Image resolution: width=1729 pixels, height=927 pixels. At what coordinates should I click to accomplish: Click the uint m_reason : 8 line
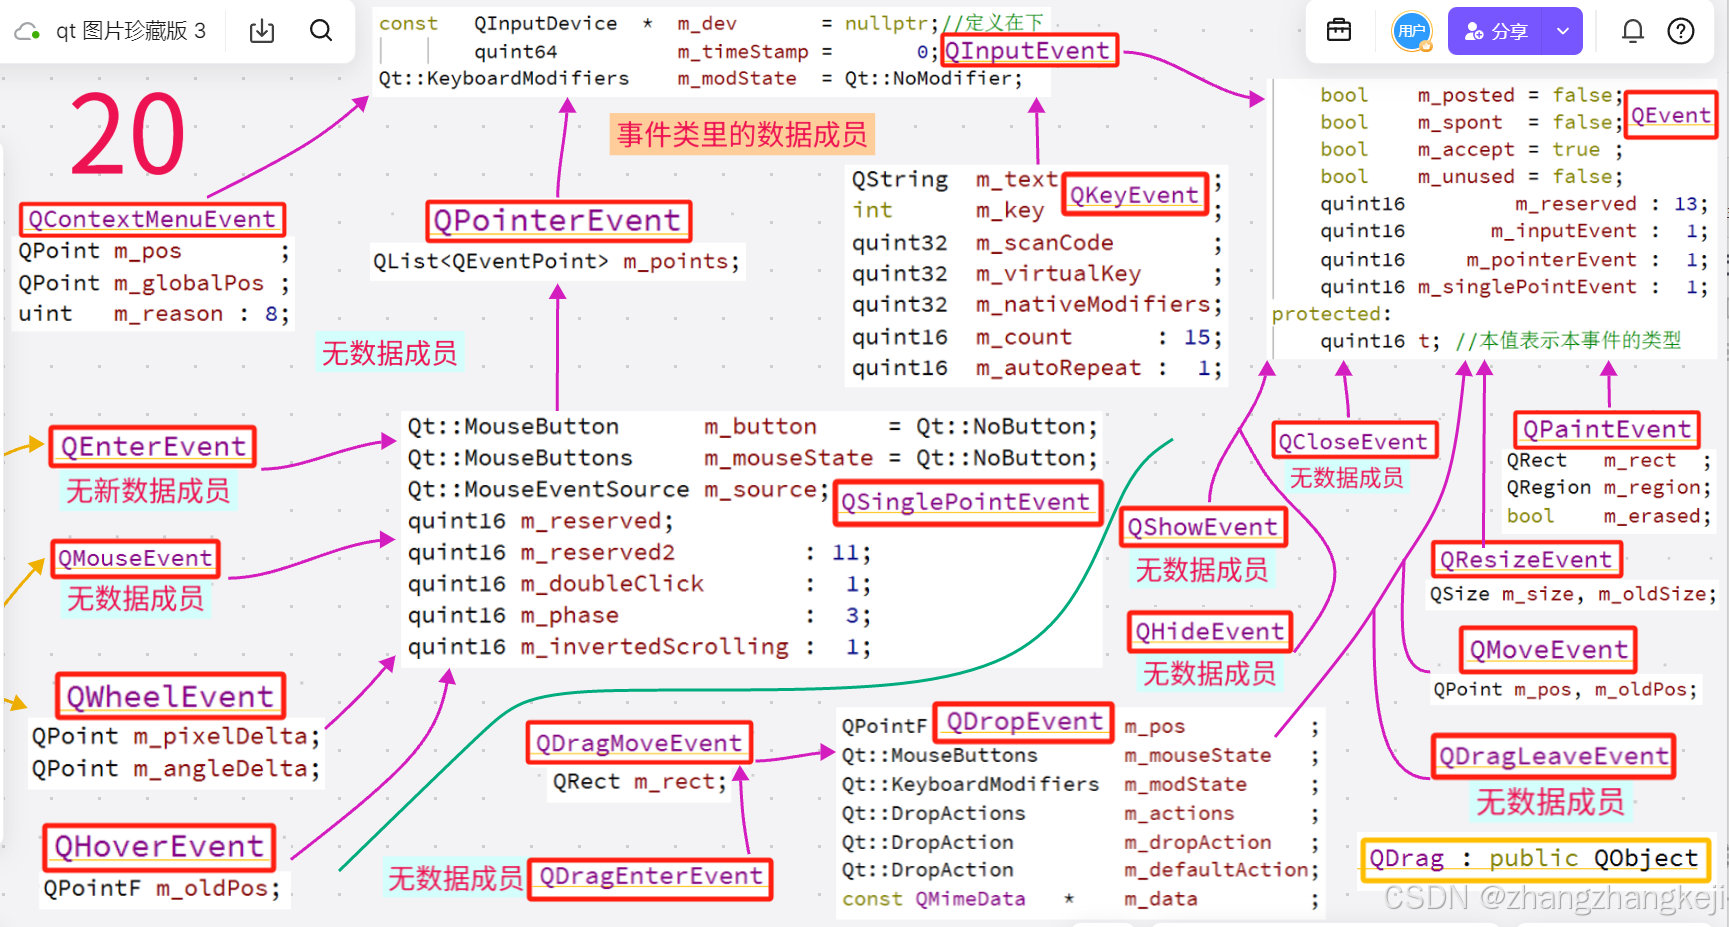[x=154, y=314]
